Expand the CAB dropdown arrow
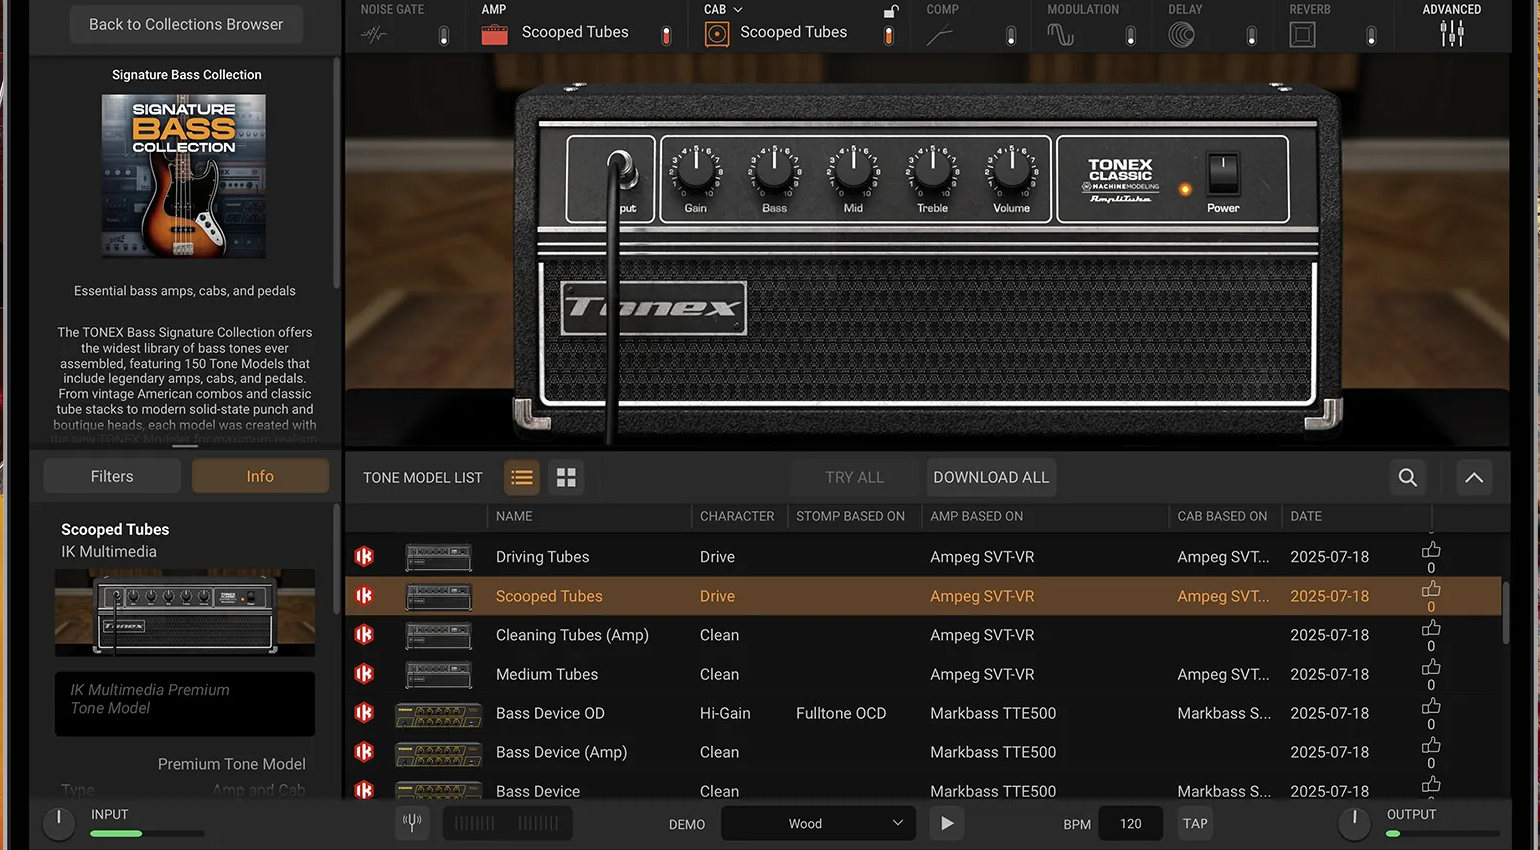Screen dimensions: 1540x850 coord(738,10)
